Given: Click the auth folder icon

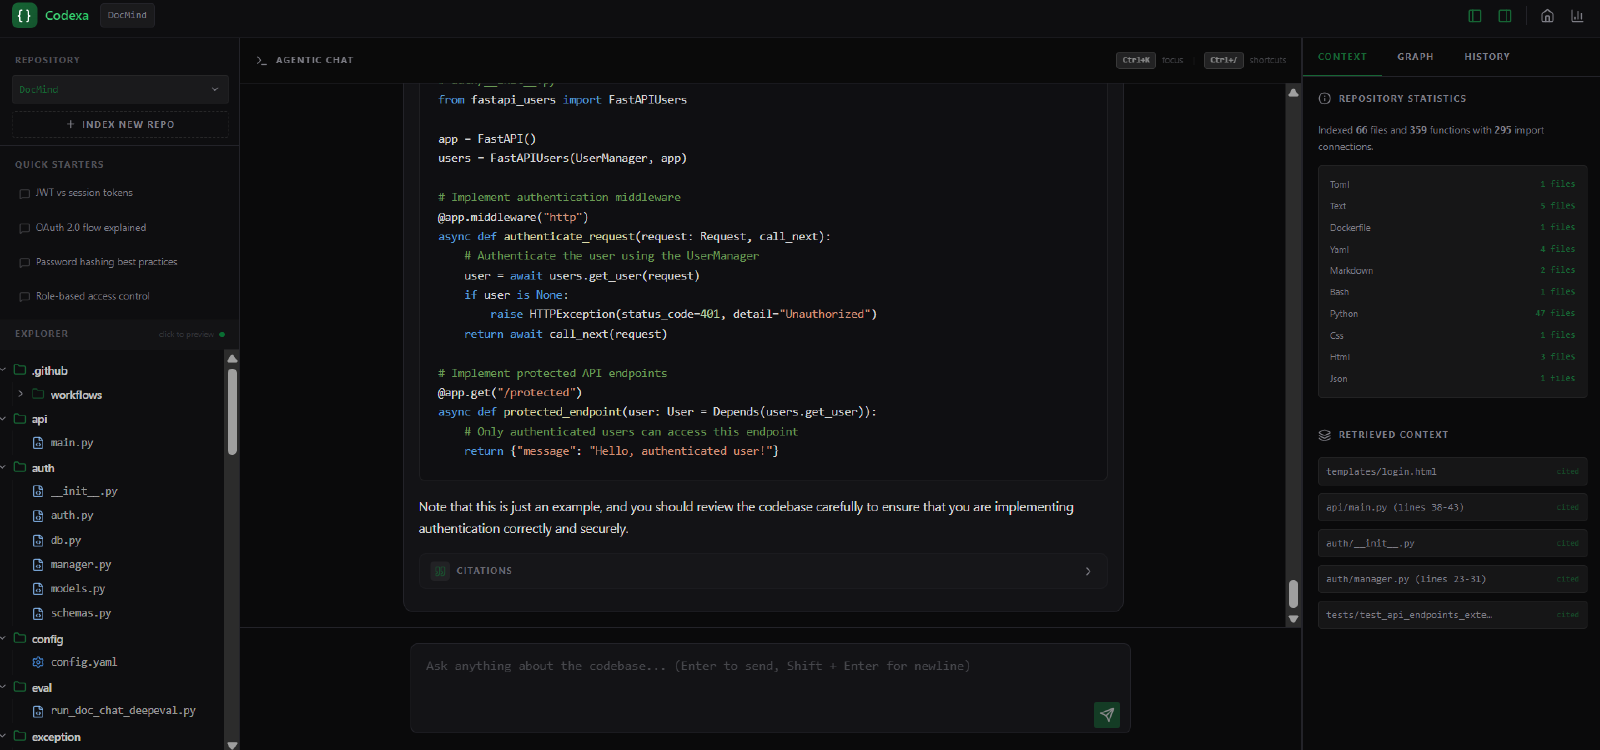Looking at the screenshot, I should point(19,467).
